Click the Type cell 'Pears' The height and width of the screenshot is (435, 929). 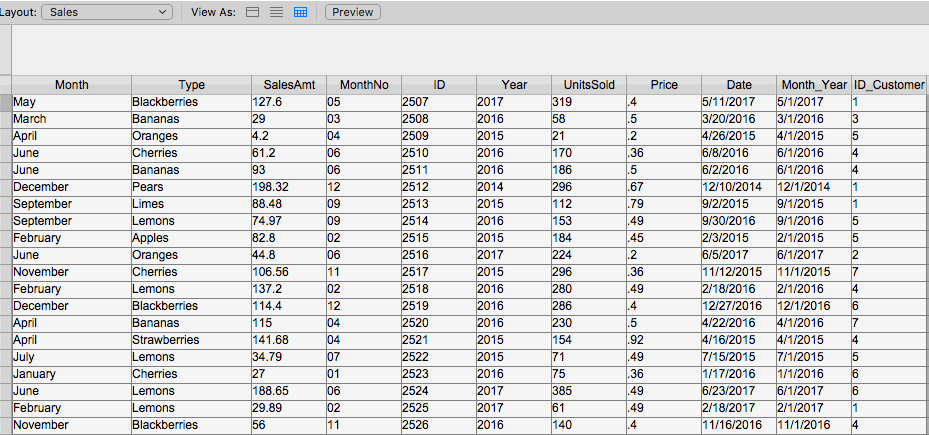191,187
